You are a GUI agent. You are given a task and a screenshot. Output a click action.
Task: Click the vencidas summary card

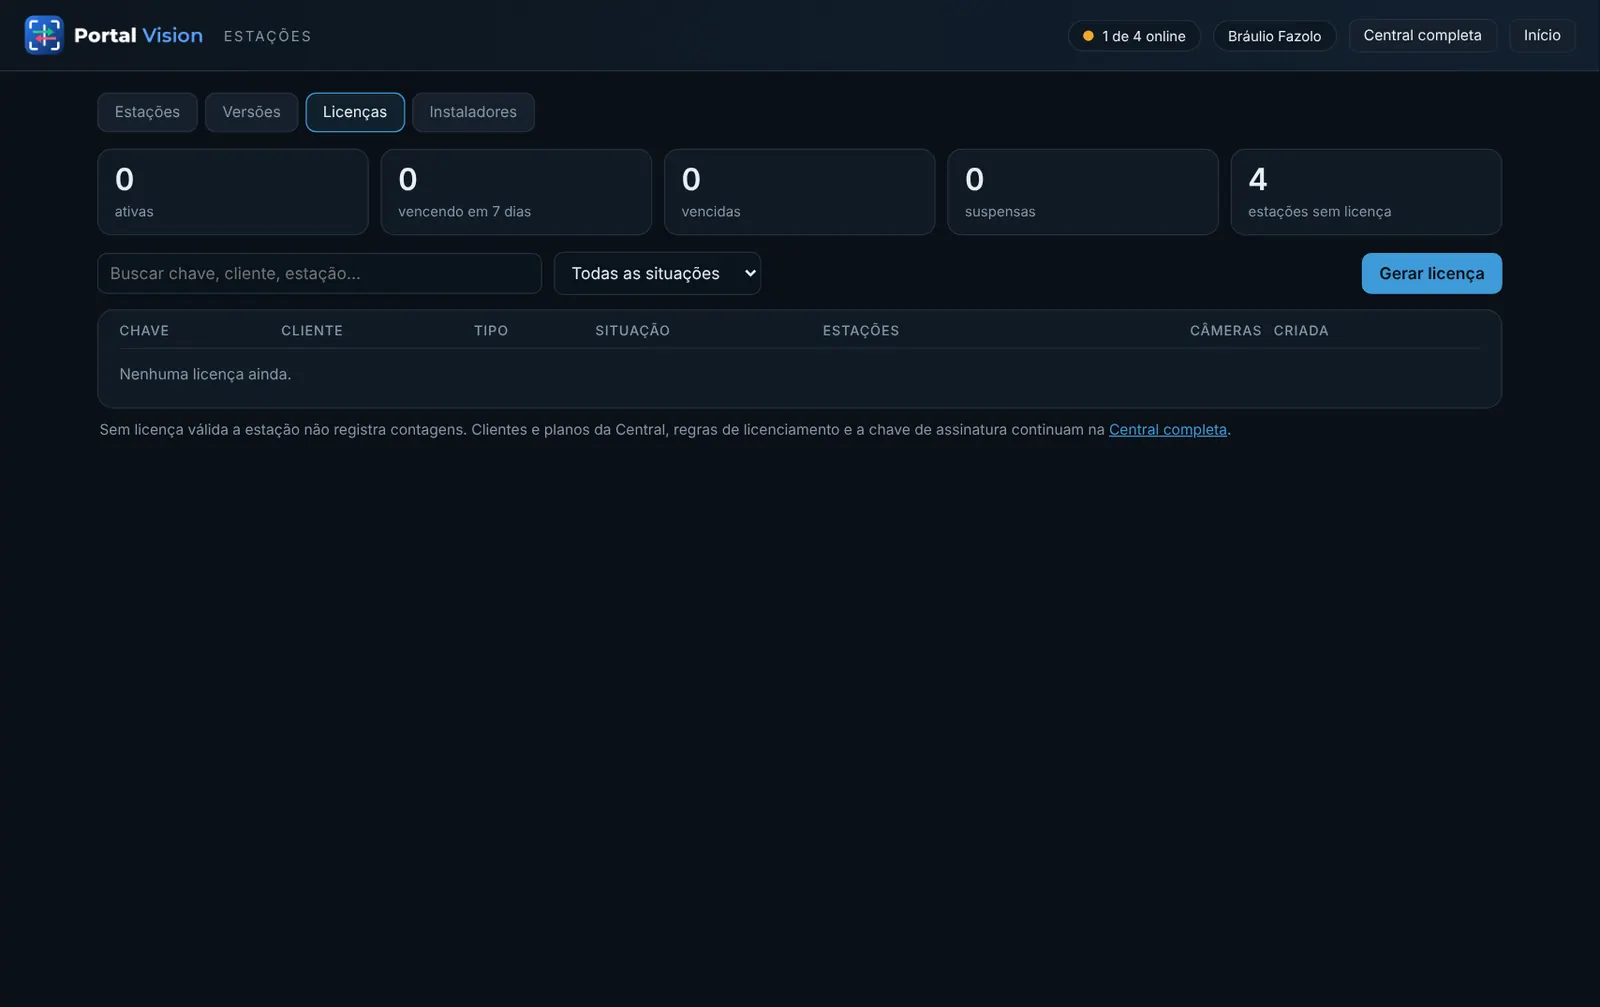799,192
